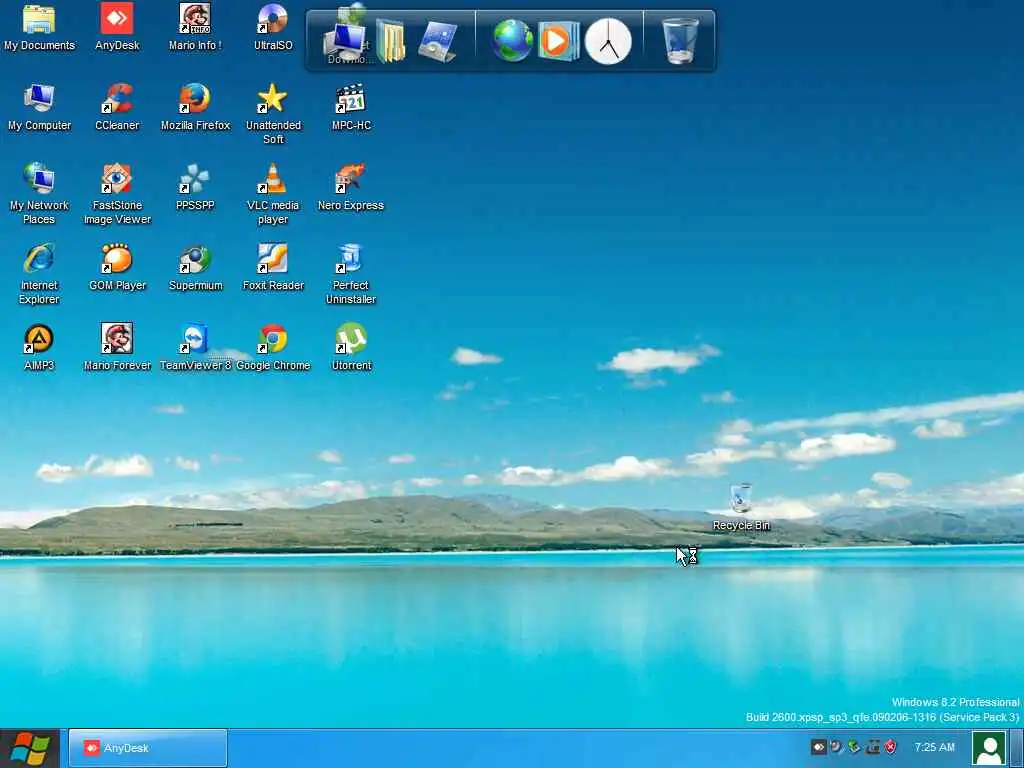Viewport: 1024px width, 768px height.
Task: Open FastStone Image Viewer shortcut
Action: pos(117,194)
